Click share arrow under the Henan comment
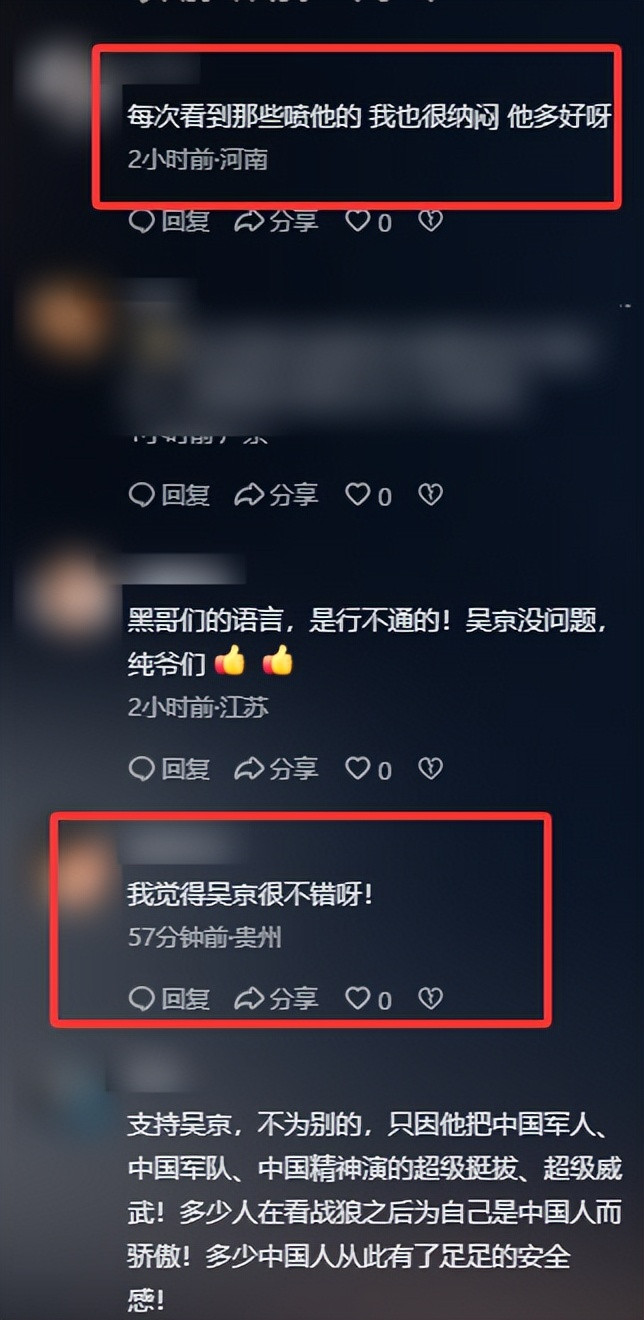Image resolution: width=644 pixels, height=1320 pixels. click(x=276, y=221)
